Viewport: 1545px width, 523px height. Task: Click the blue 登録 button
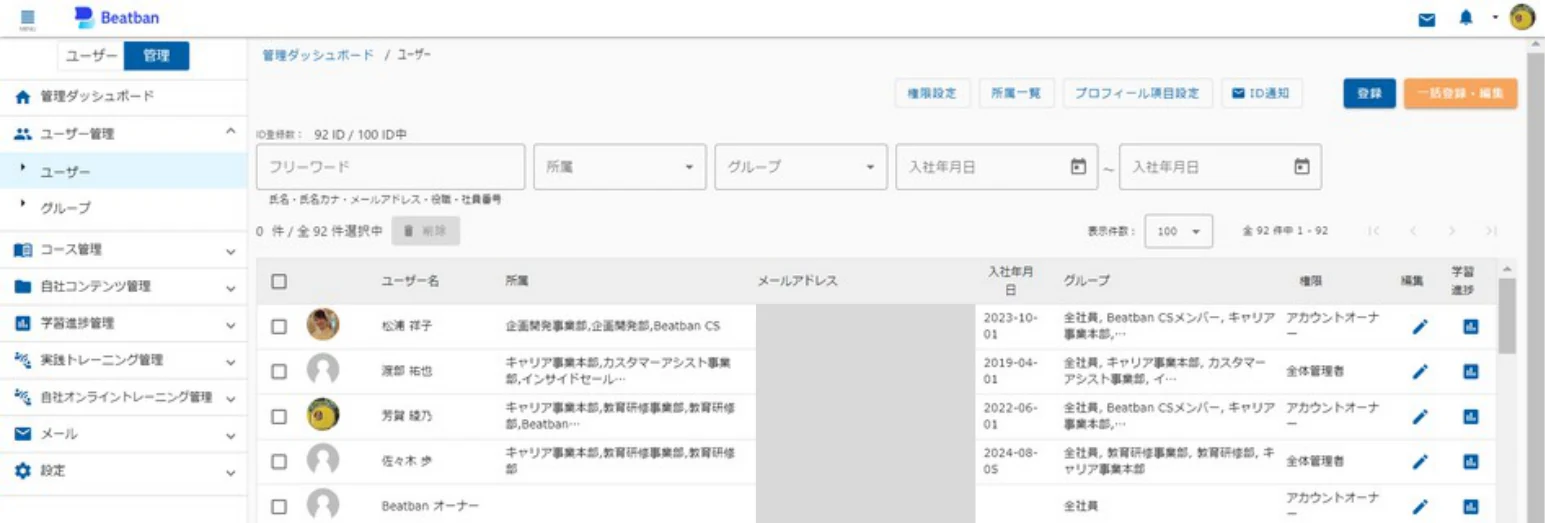pyautogui.click(x=1369, y=93)
